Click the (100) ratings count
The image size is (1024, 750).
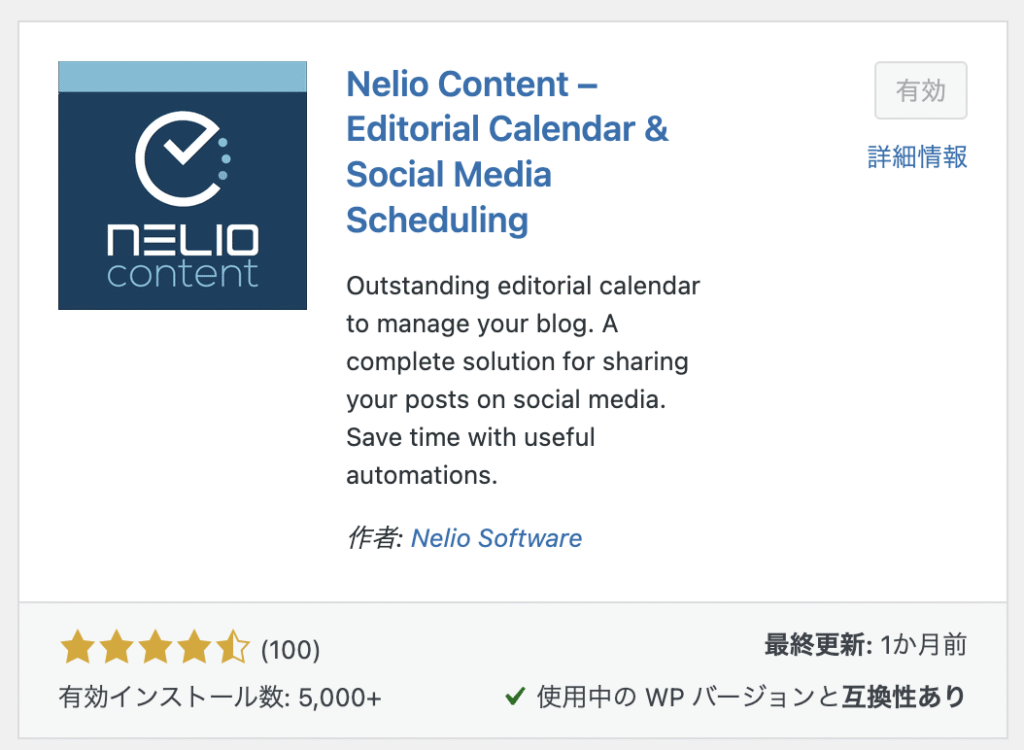click(x=291, y=650)
